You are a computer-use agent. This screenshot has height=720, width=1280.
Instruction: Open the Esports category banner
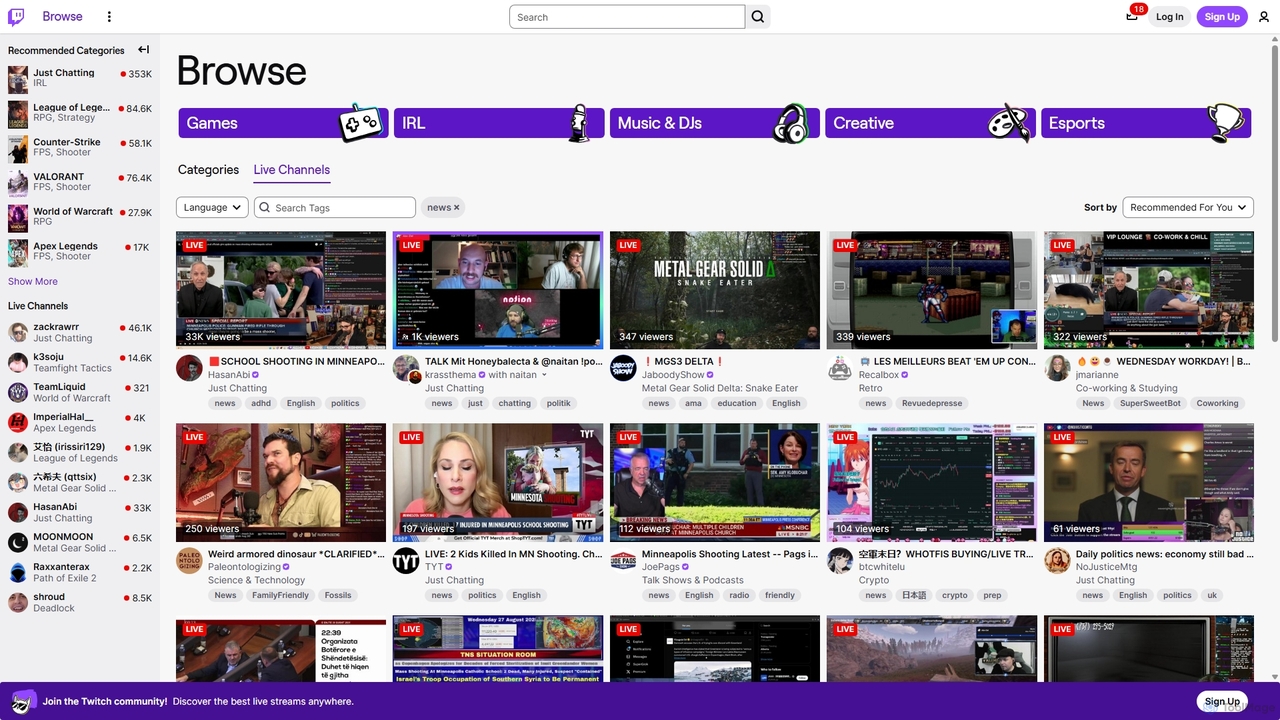pos(1146,123)
